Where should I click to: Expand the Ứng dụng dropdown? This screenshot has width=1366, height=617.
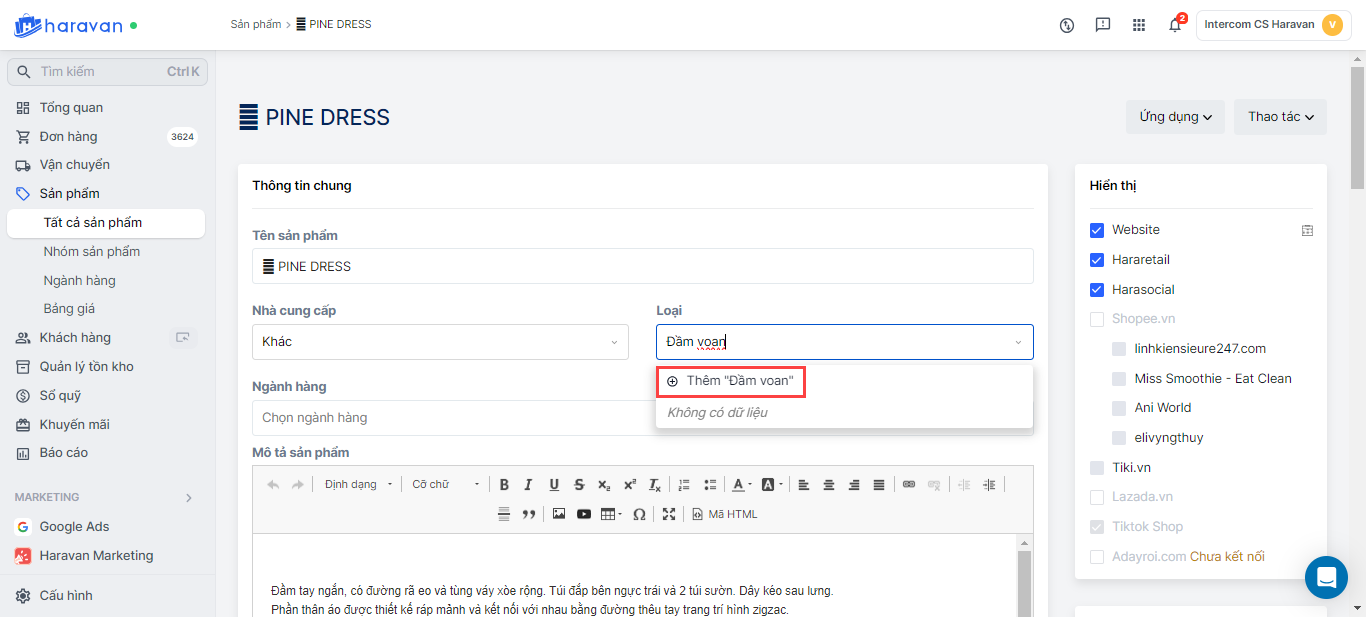(x=1175, y=117)
